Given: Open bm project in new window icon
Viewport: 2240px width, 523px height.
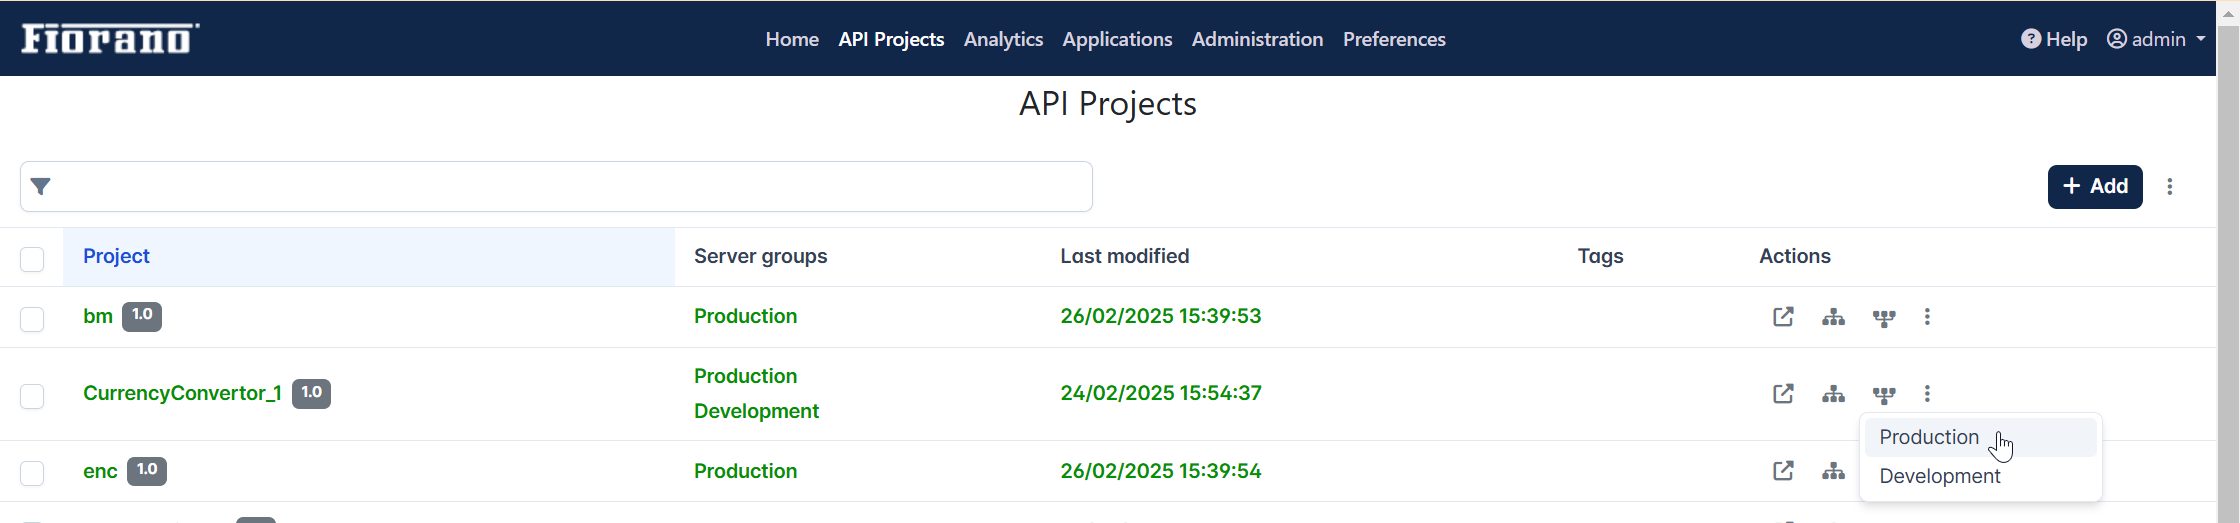Looking at the screenshot, I should point(1783,317).
